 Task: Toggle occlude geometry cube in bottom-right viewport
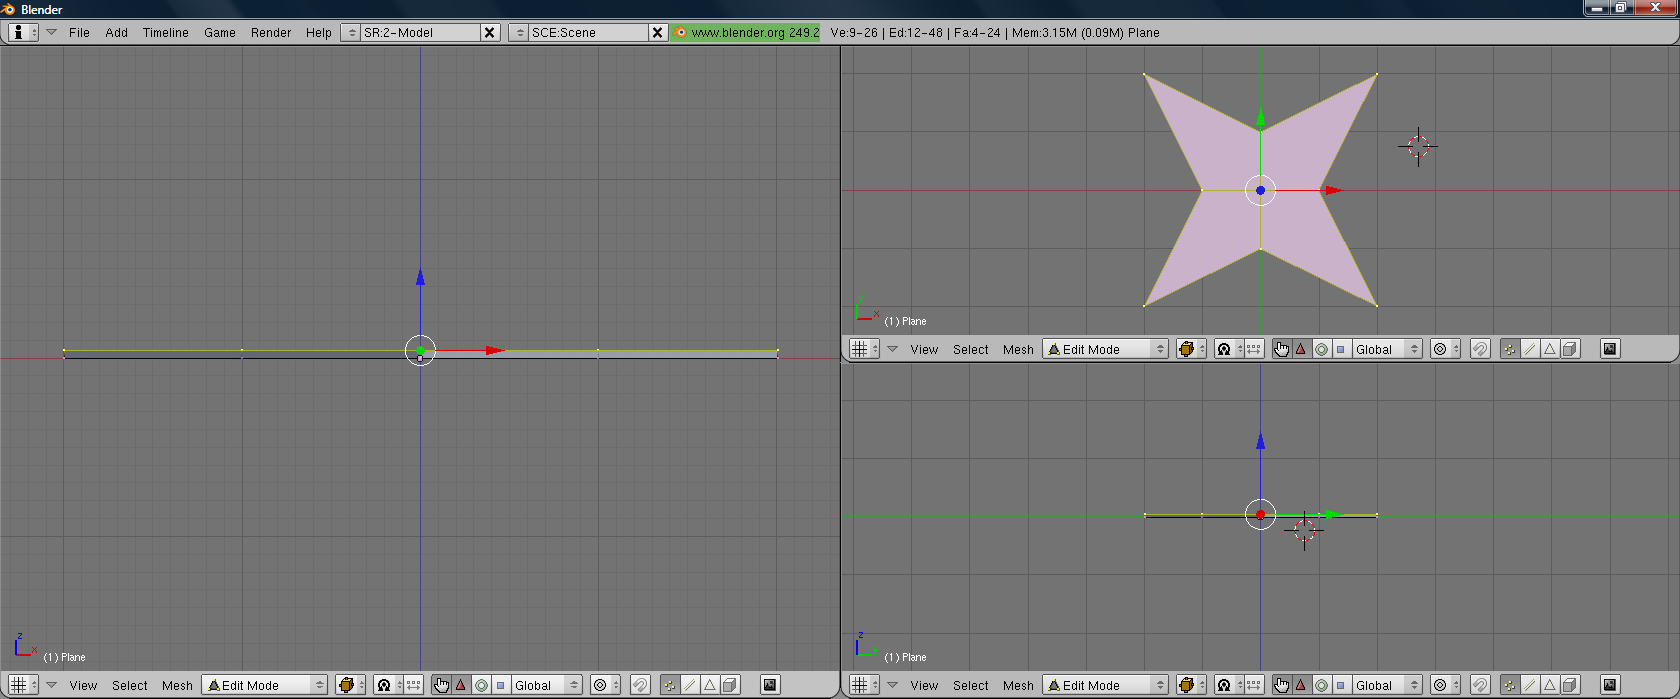[1571, 685]
